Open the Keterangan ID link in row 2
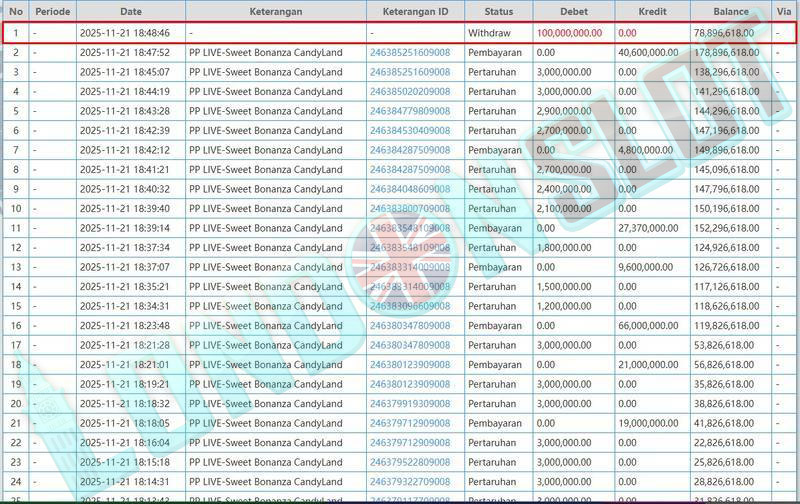 pyautogui.click(x=410, y=52)
